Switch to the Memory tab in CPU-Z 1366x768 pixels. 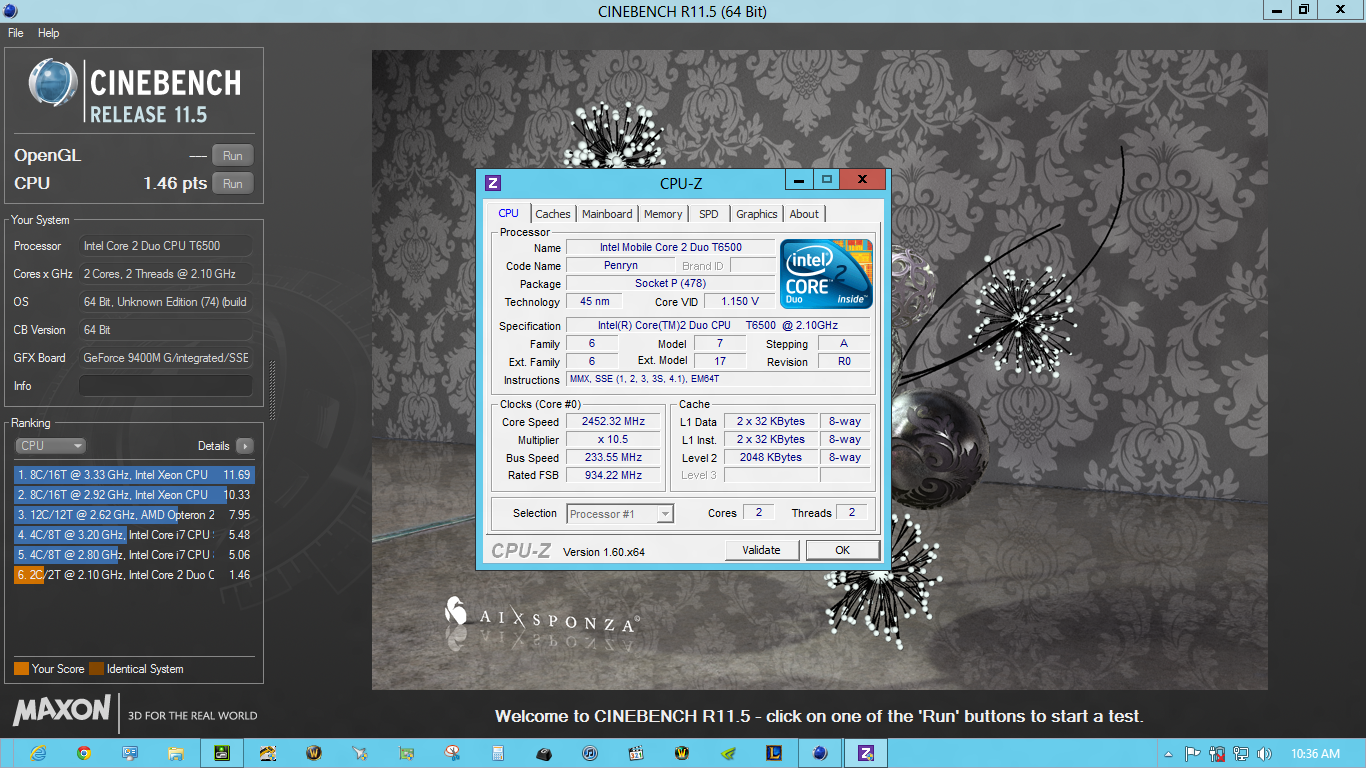point(663,214)
